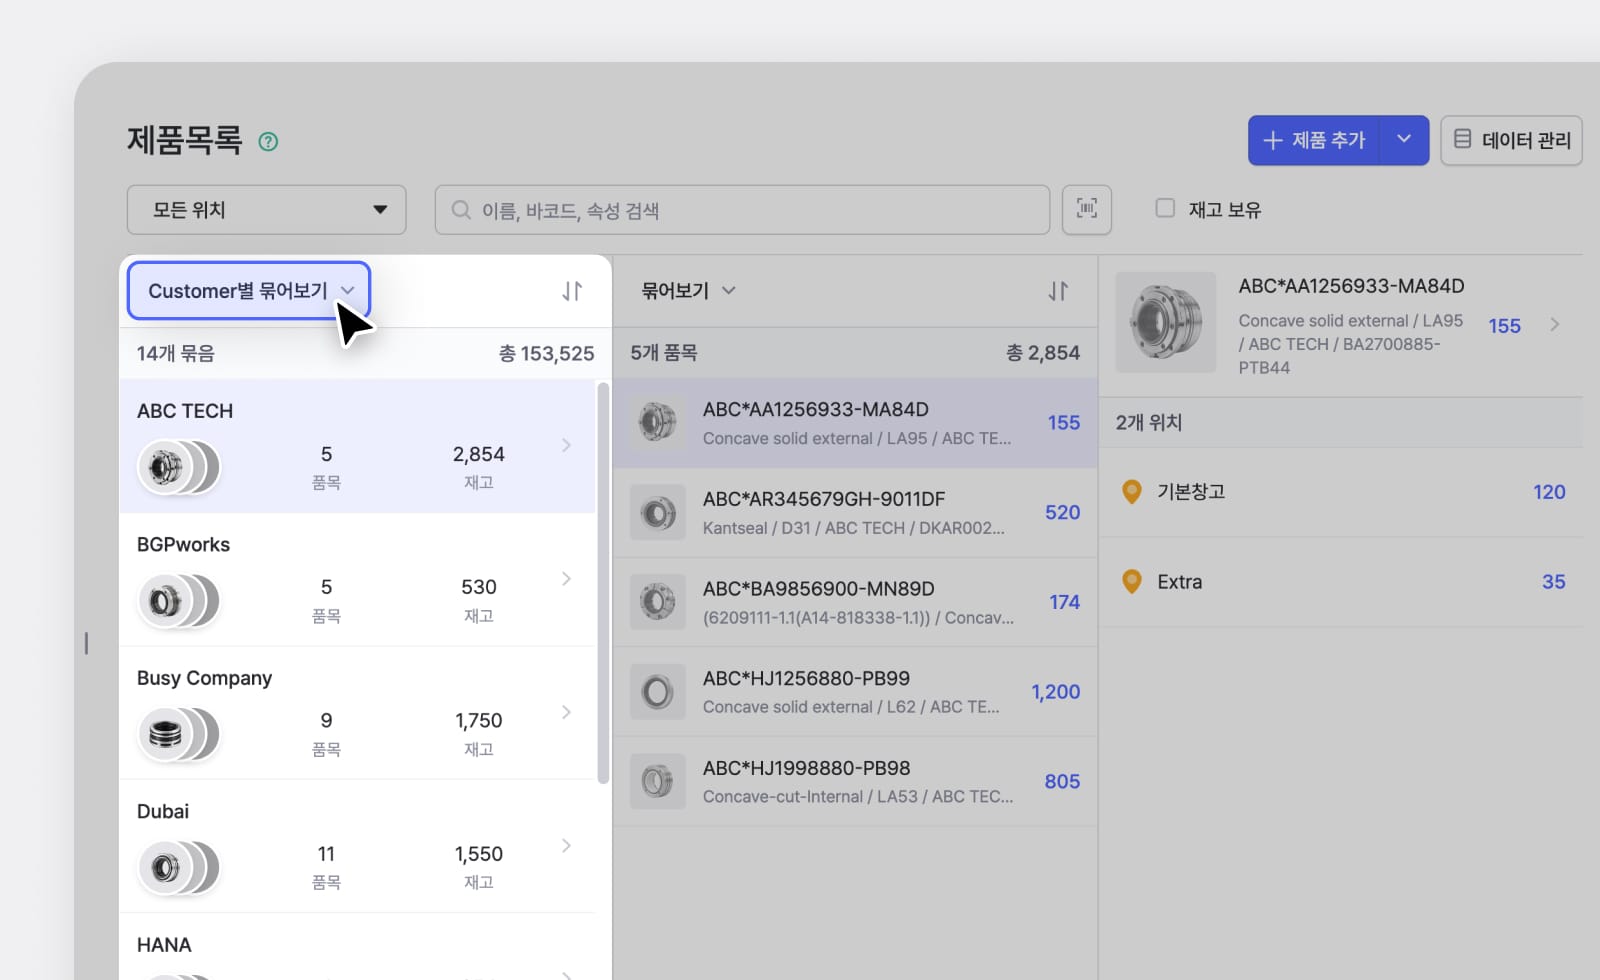The image size is (1600, 980).
Task: Click the help icon beside 제품목록 title
Action: tap(268, 141)
